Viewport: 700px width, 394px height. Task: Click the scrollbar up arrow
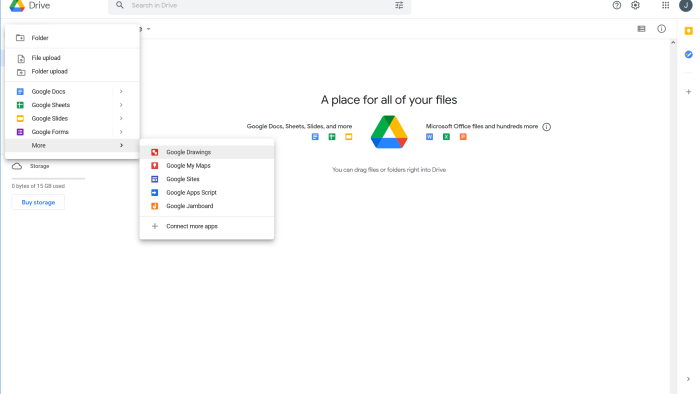click(673, 42)
